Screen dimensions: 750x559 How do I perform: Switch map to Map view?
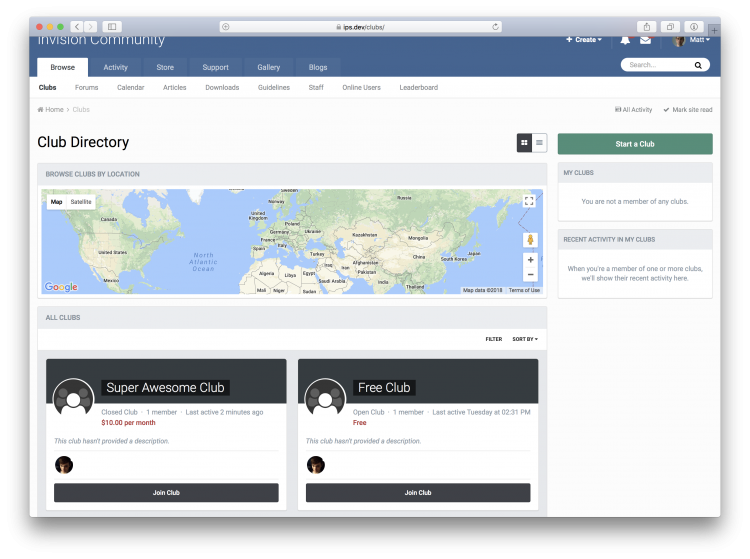tap(56, 202)
